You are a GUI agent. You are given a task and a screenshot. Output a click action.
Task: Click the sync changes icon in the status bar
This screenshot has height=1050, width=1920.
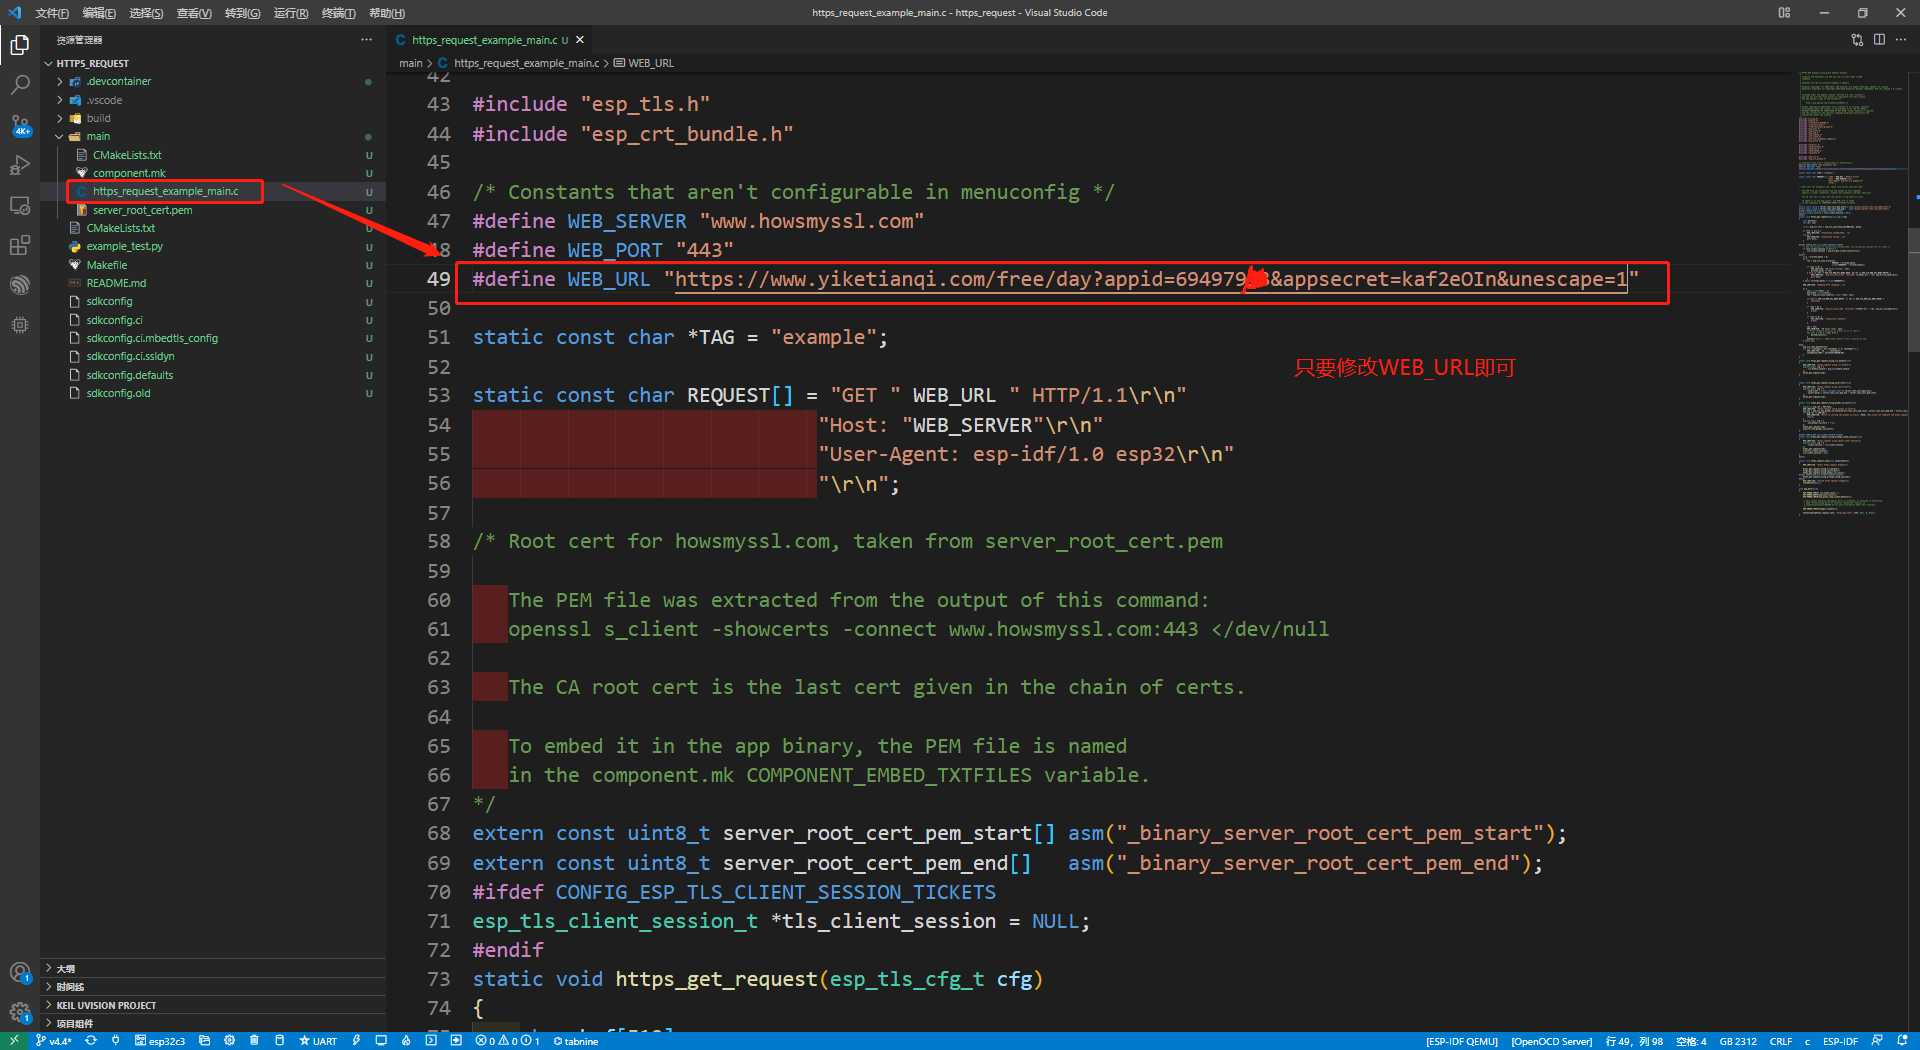(x=91, y=1041)
